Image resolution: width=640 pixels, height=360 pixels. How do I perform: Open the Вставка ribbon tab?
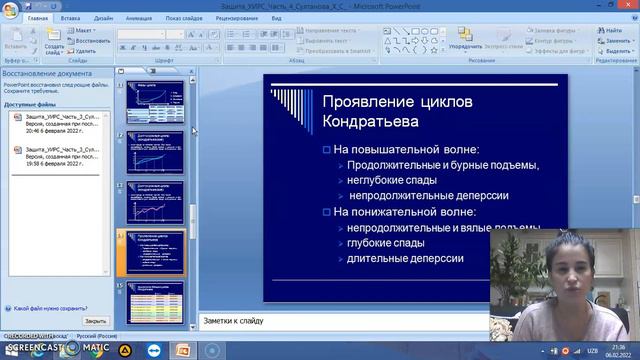[x=70, y=18]
